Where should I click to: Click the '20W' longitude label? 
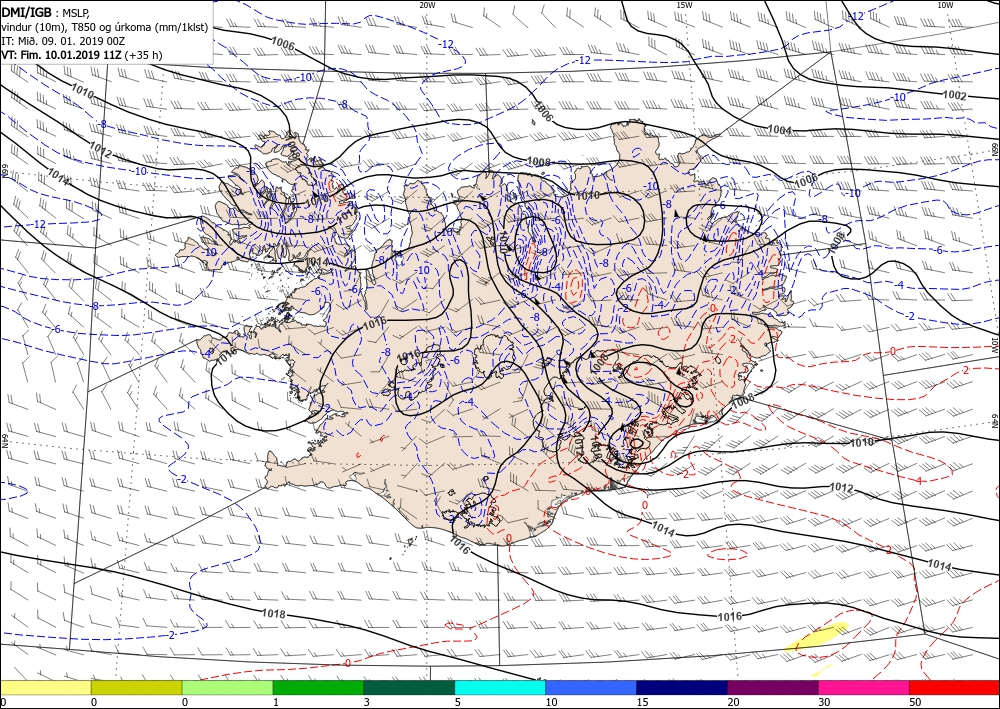point(427,4)
